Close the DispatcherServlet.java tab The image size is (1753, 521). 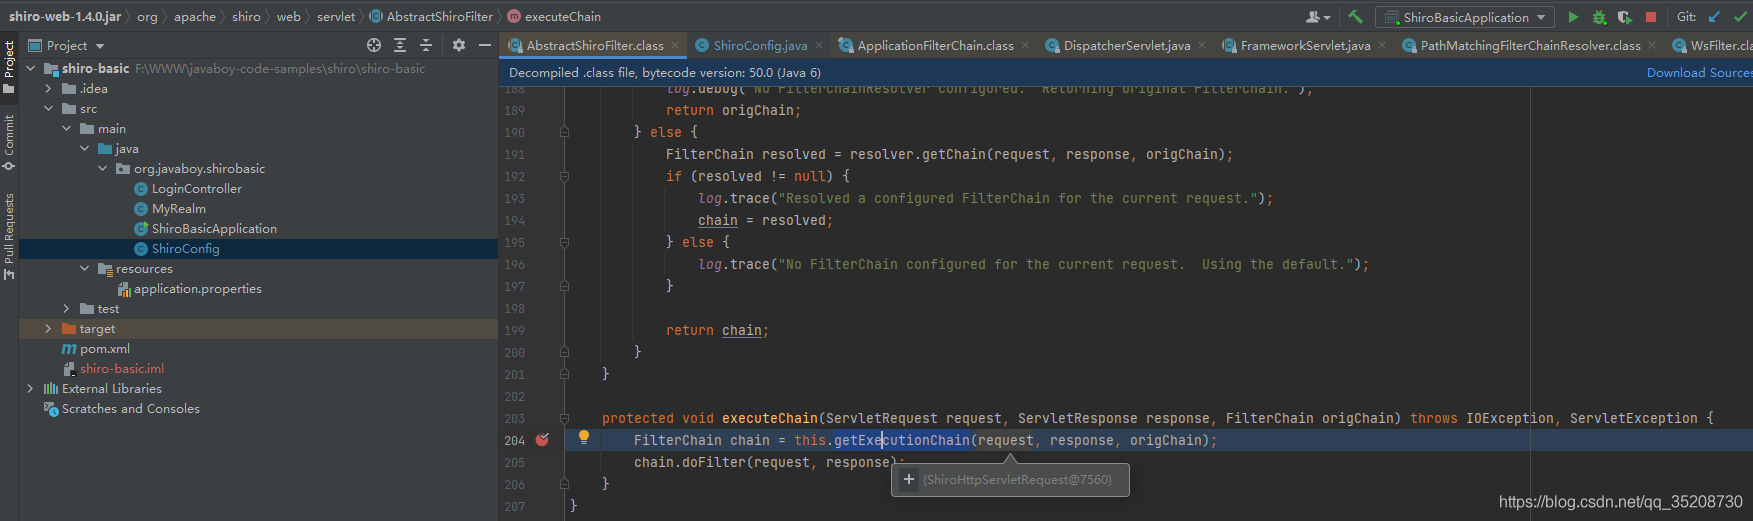[x=1202, y=45]
